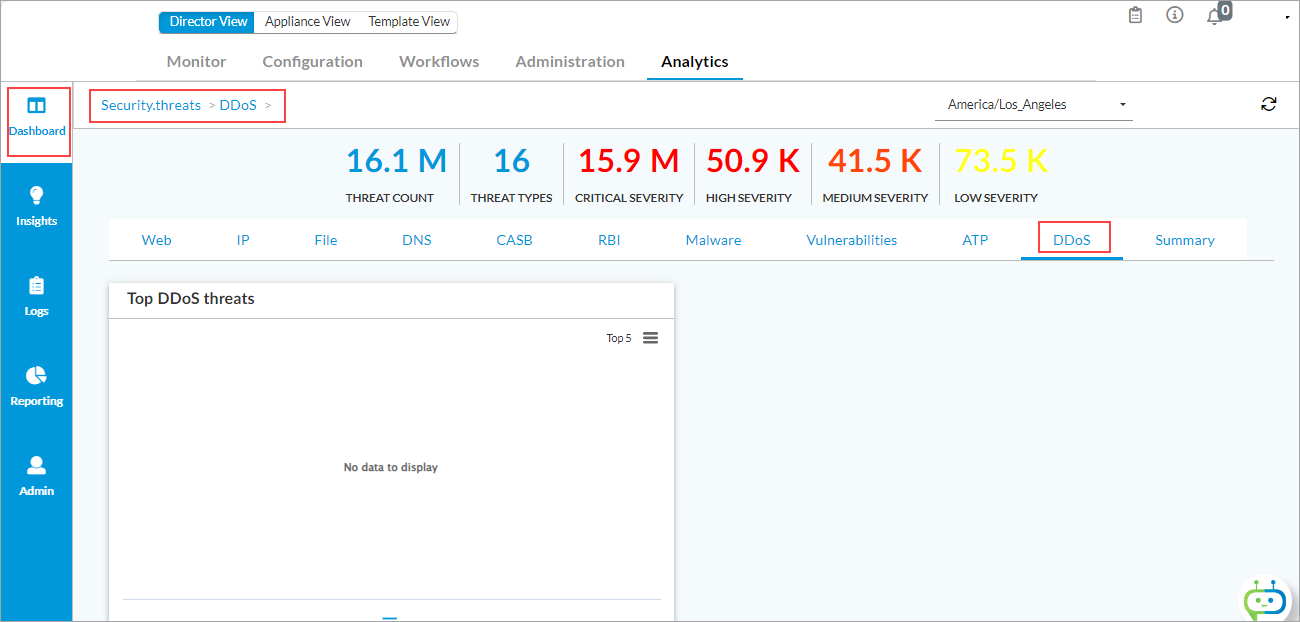Click the refresh icon
This screenshot has height=622, width=1300.
pos(1269,104)
